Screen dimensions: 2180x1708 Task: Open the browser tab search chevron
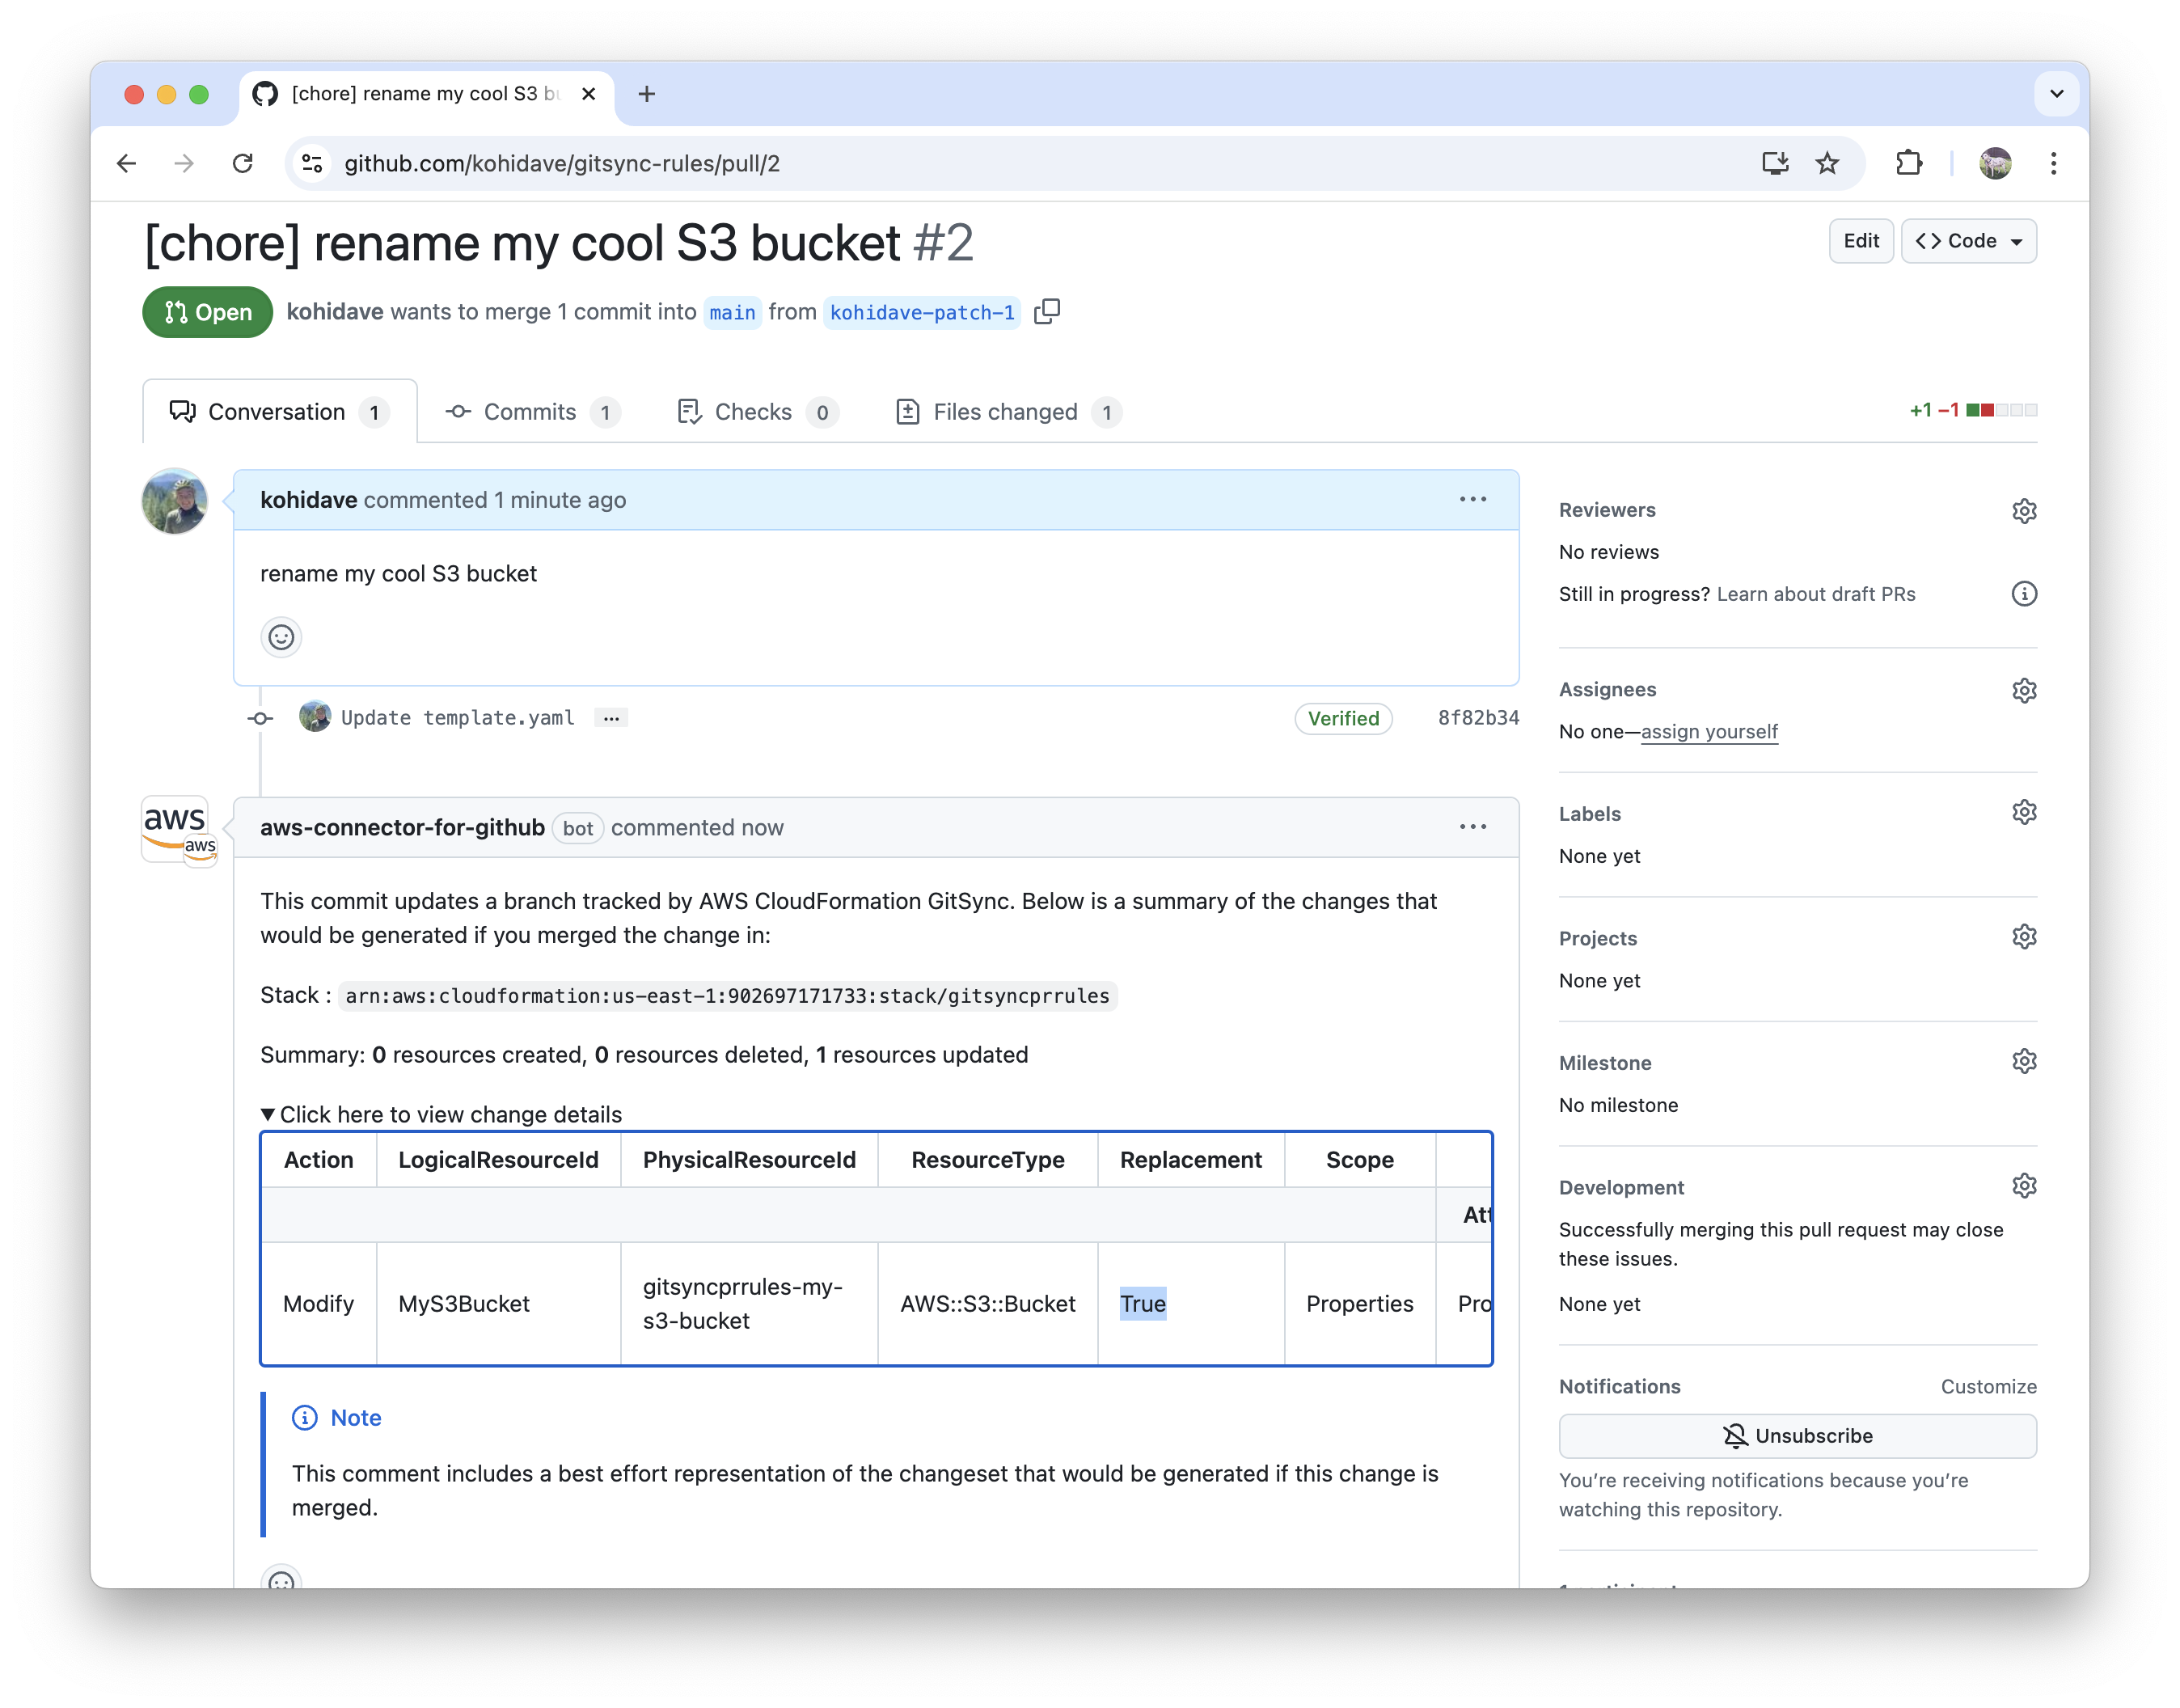point(2057,93)
